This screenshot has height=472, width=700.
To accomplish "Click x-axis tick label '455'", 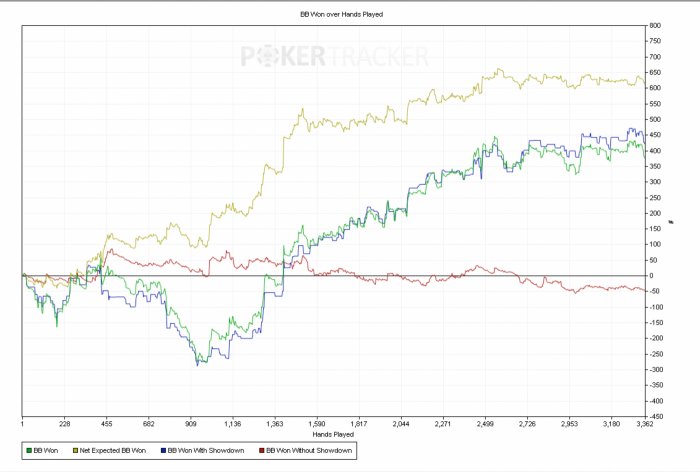I will point(106,424).
